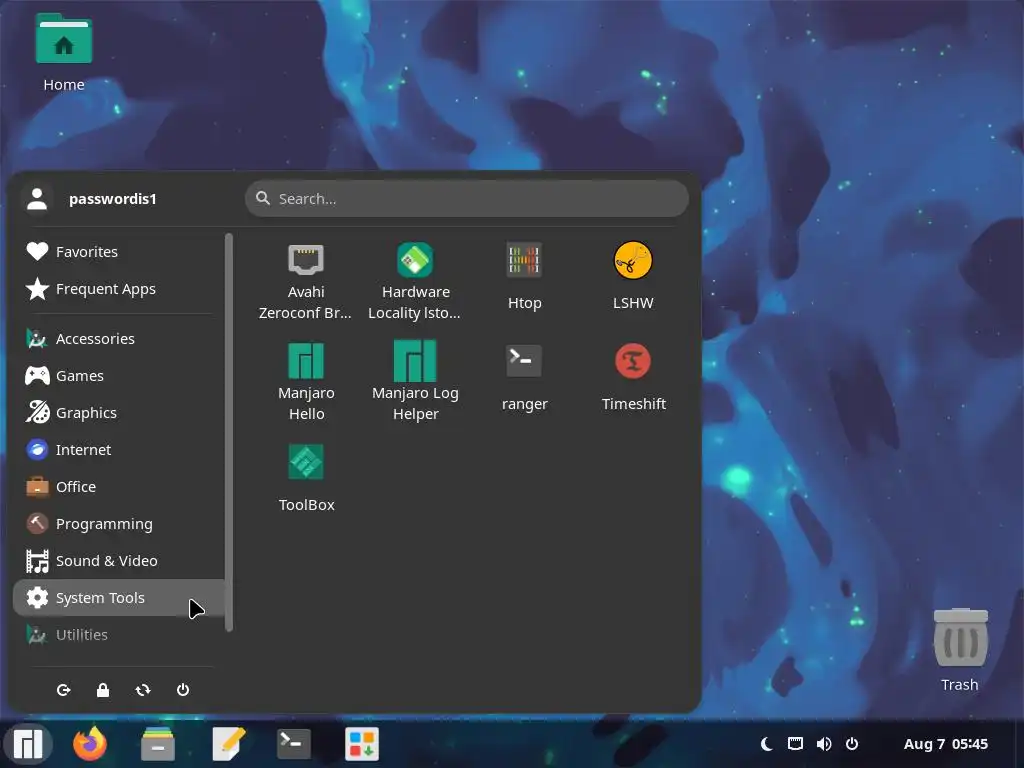Image resolution: width=1024 pixels, height=768 pixels.
Task: Open the Office category
Action: 119,487
